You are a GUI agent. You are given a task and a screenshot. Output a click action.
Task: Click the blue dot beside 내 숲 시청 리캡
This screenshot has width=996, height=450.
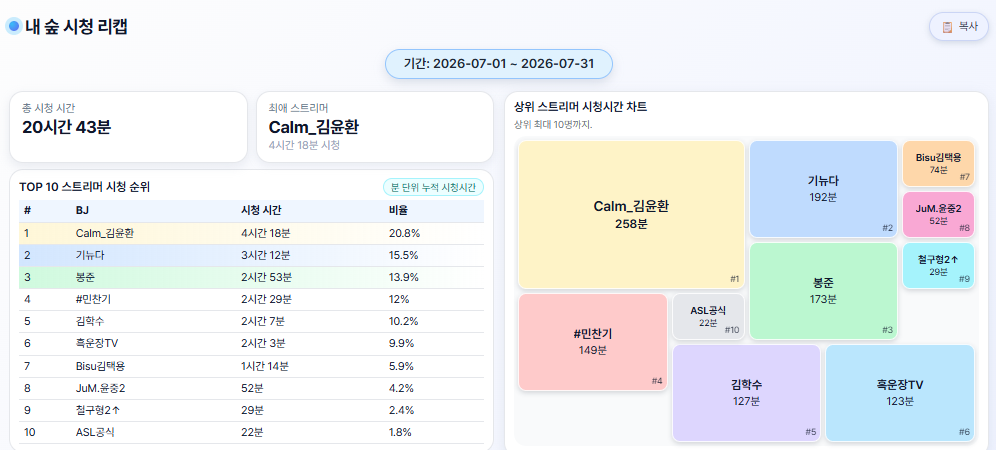coord(14,27)
